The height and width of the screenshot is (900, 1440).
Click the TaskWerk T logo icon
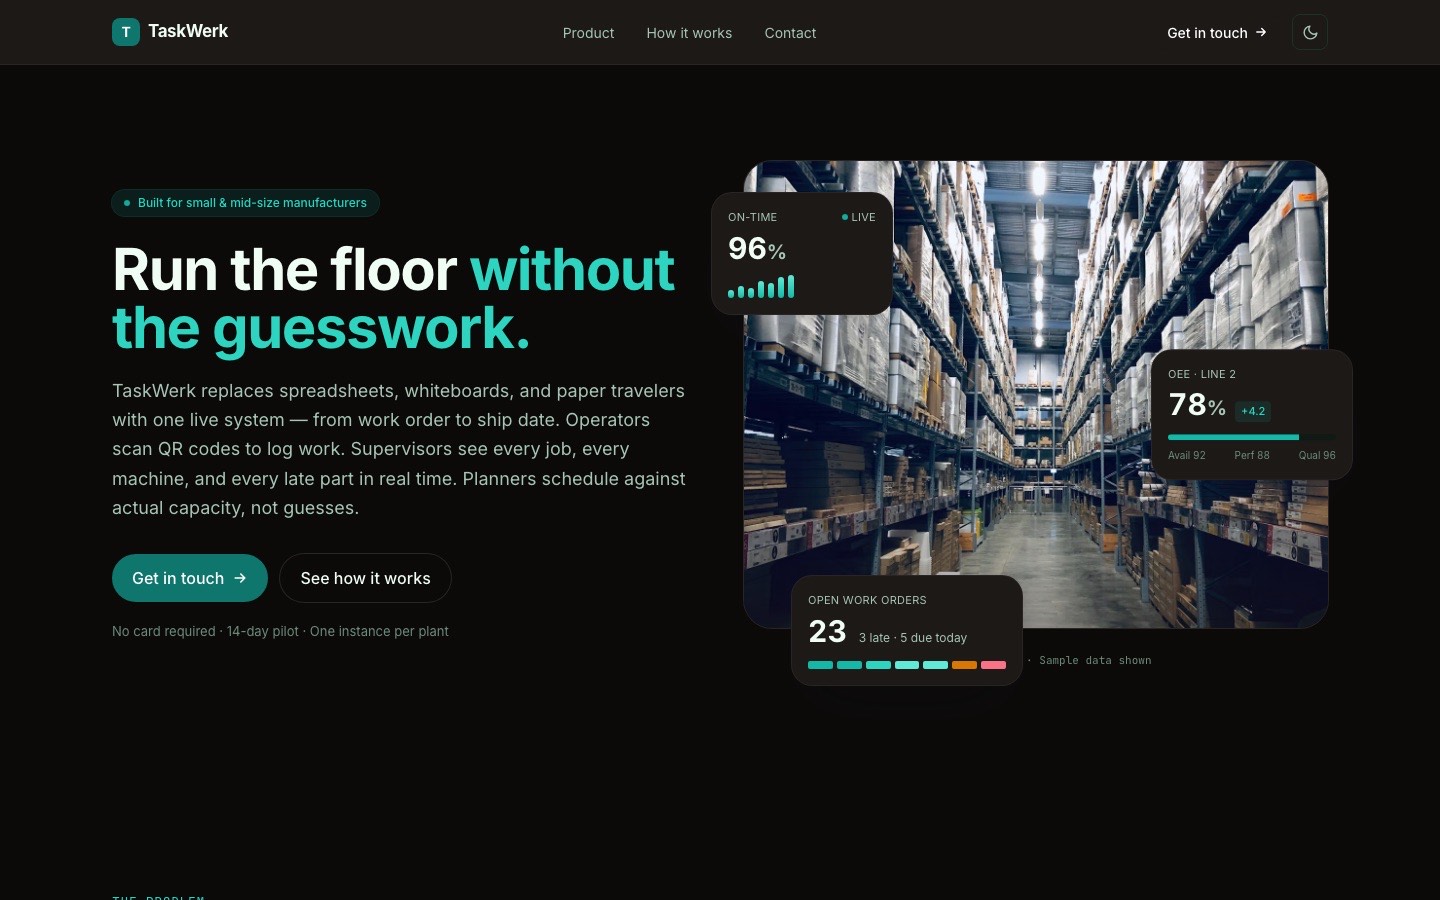pyautogui.click(x=126, y=32)
